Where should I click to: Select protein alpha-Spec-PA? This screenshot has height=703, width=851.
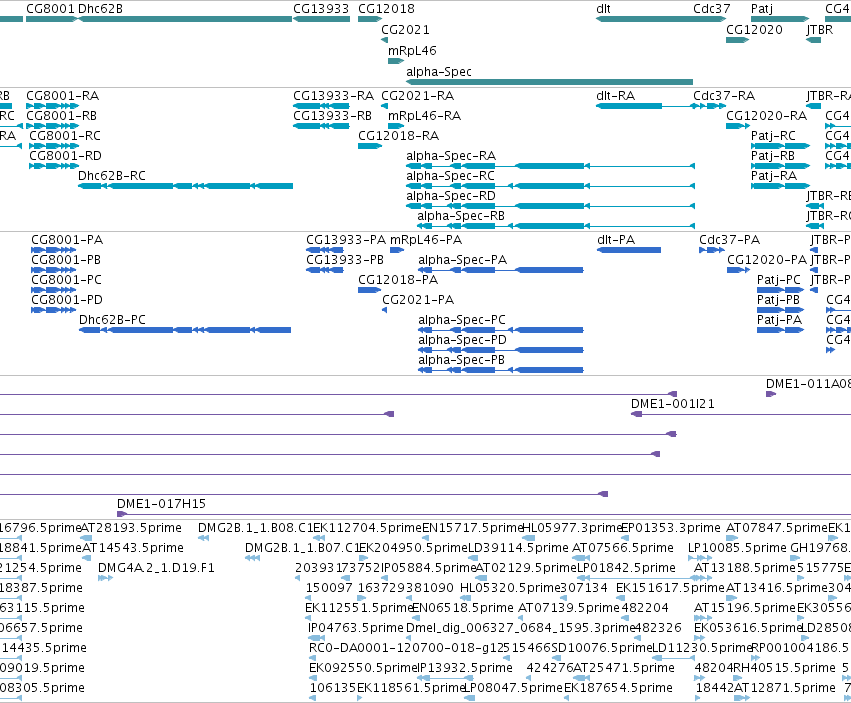coord(500,270)
